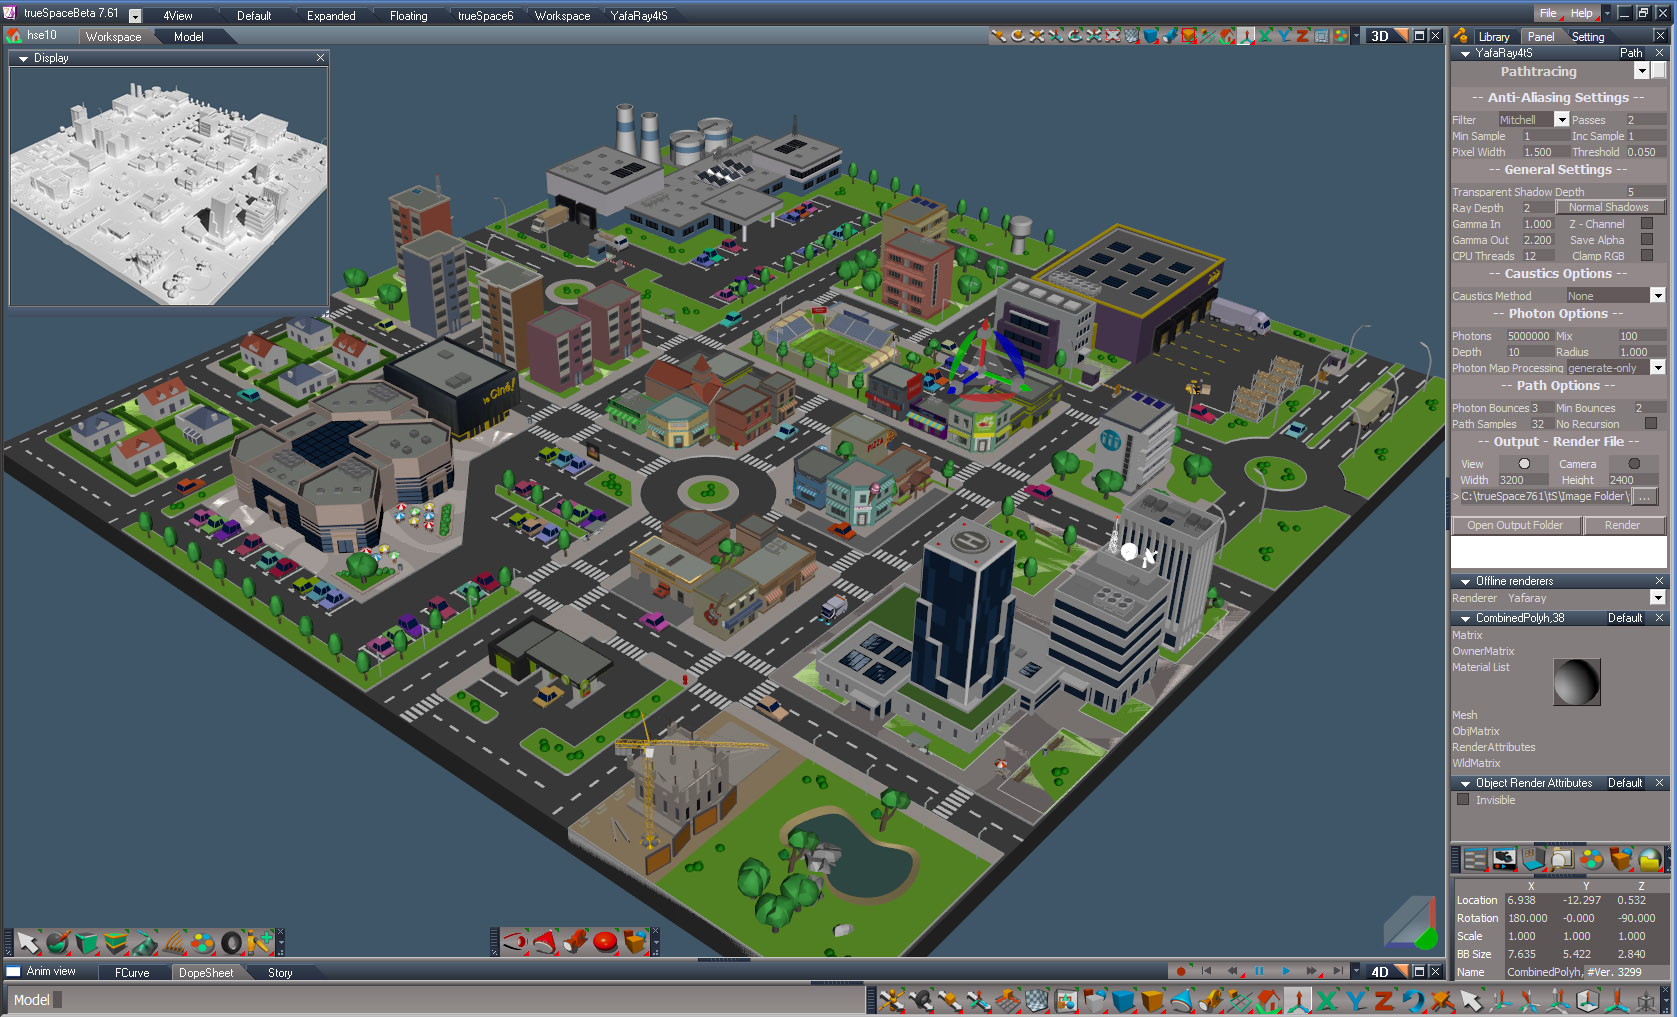Click the checkered grid plane icon
This screenshot has width=1677, height=1017.
(x=1038, y=1000)
